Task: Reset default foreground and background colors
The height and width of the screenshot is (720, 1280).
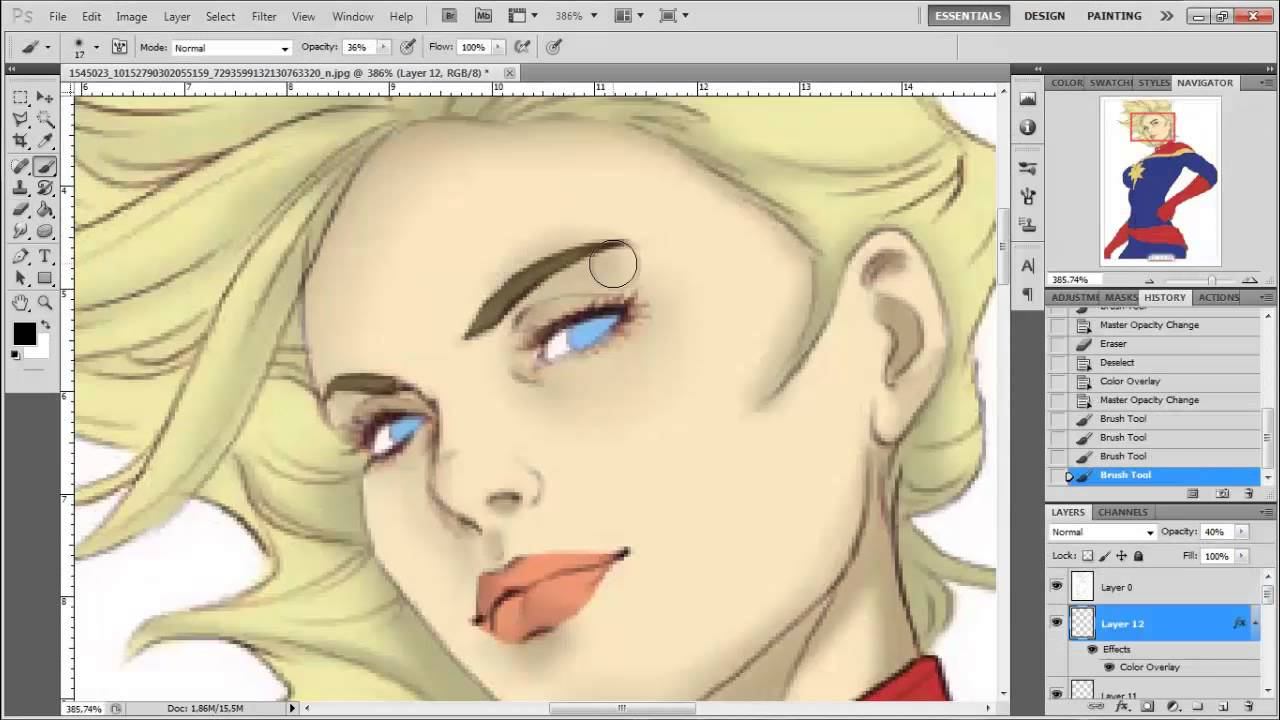Action: (x=15, y=356)
